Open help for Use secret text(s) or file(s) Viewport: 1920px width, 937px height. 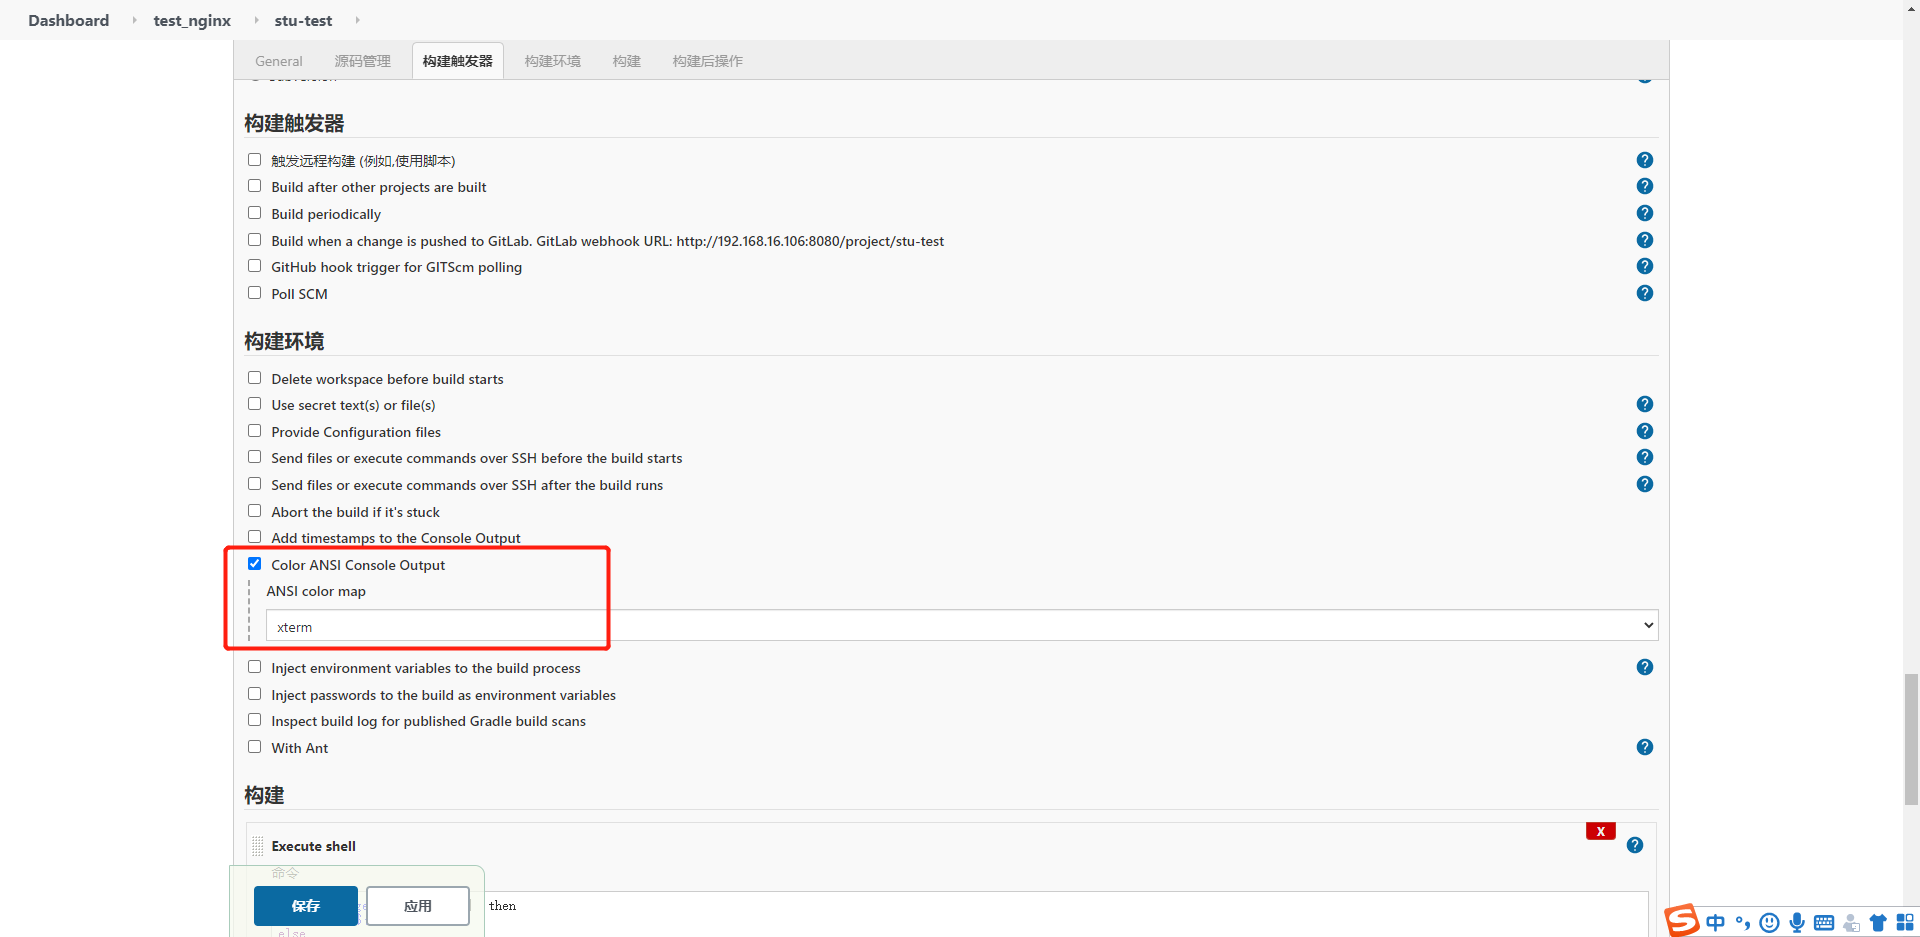pos(1645,404)
